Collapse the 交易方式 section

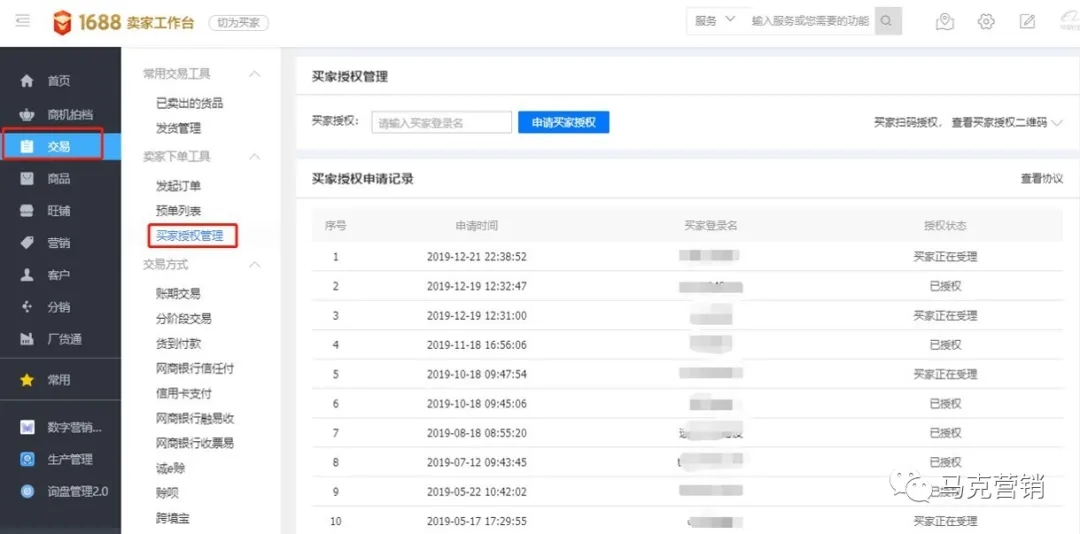pyautogui.click(x=255, y=265)
